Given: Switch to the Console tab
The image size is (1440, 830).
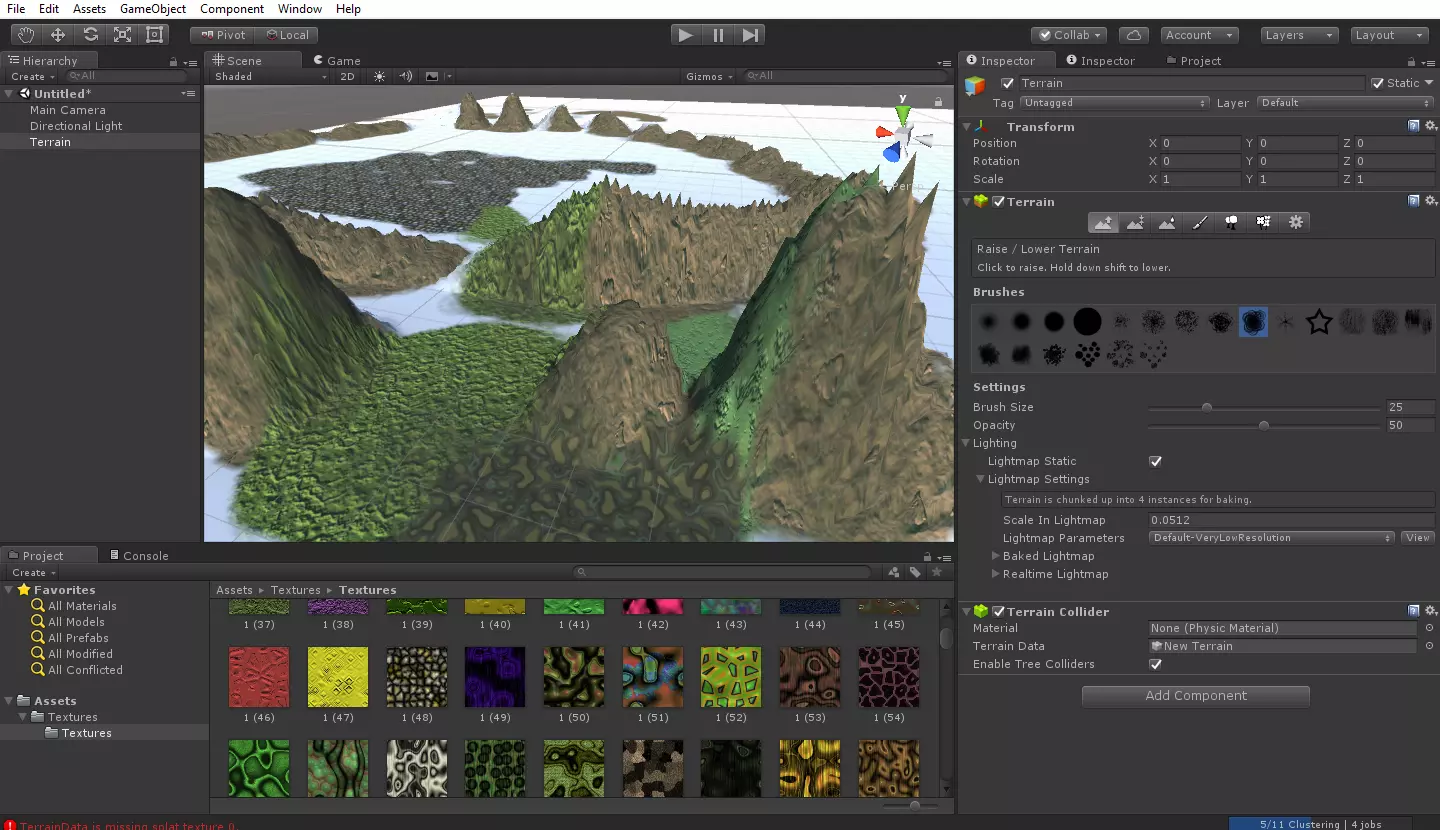Looking at the screenshot, I should pos(139,556).
